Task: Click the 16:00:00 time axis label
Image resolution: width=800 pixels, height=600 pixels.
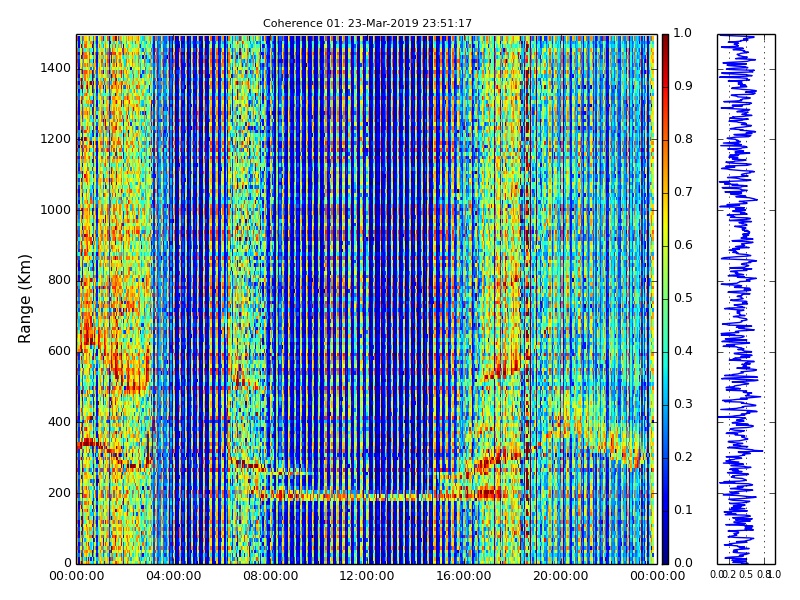Action: pos(464,577)
